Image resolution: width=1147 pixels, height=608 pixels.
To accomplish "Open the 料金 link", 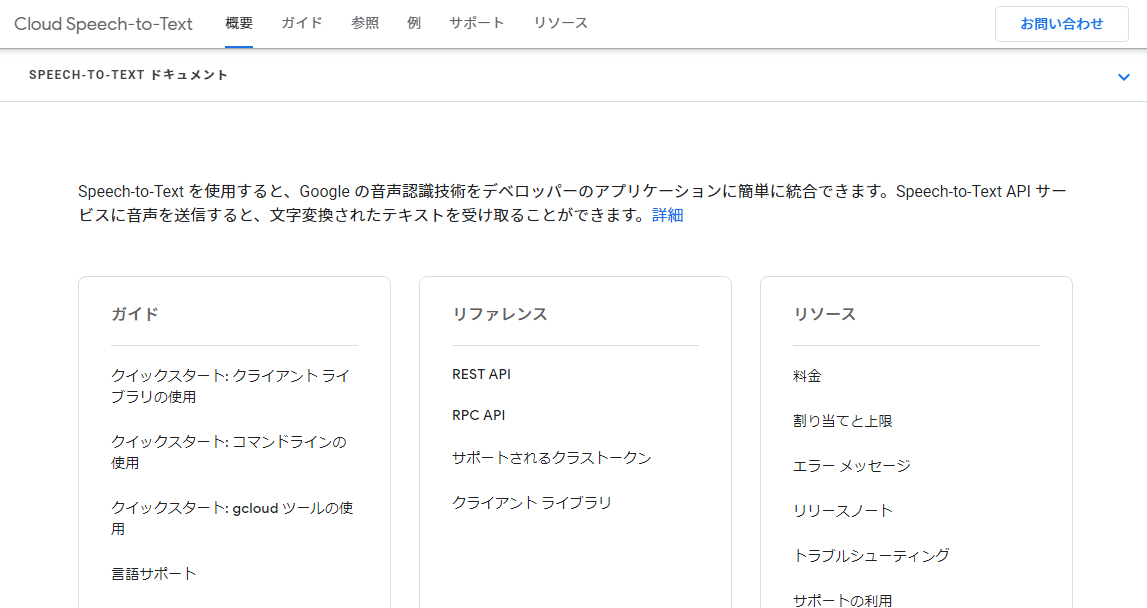I will pyautogui.click(x=807, y=376).
